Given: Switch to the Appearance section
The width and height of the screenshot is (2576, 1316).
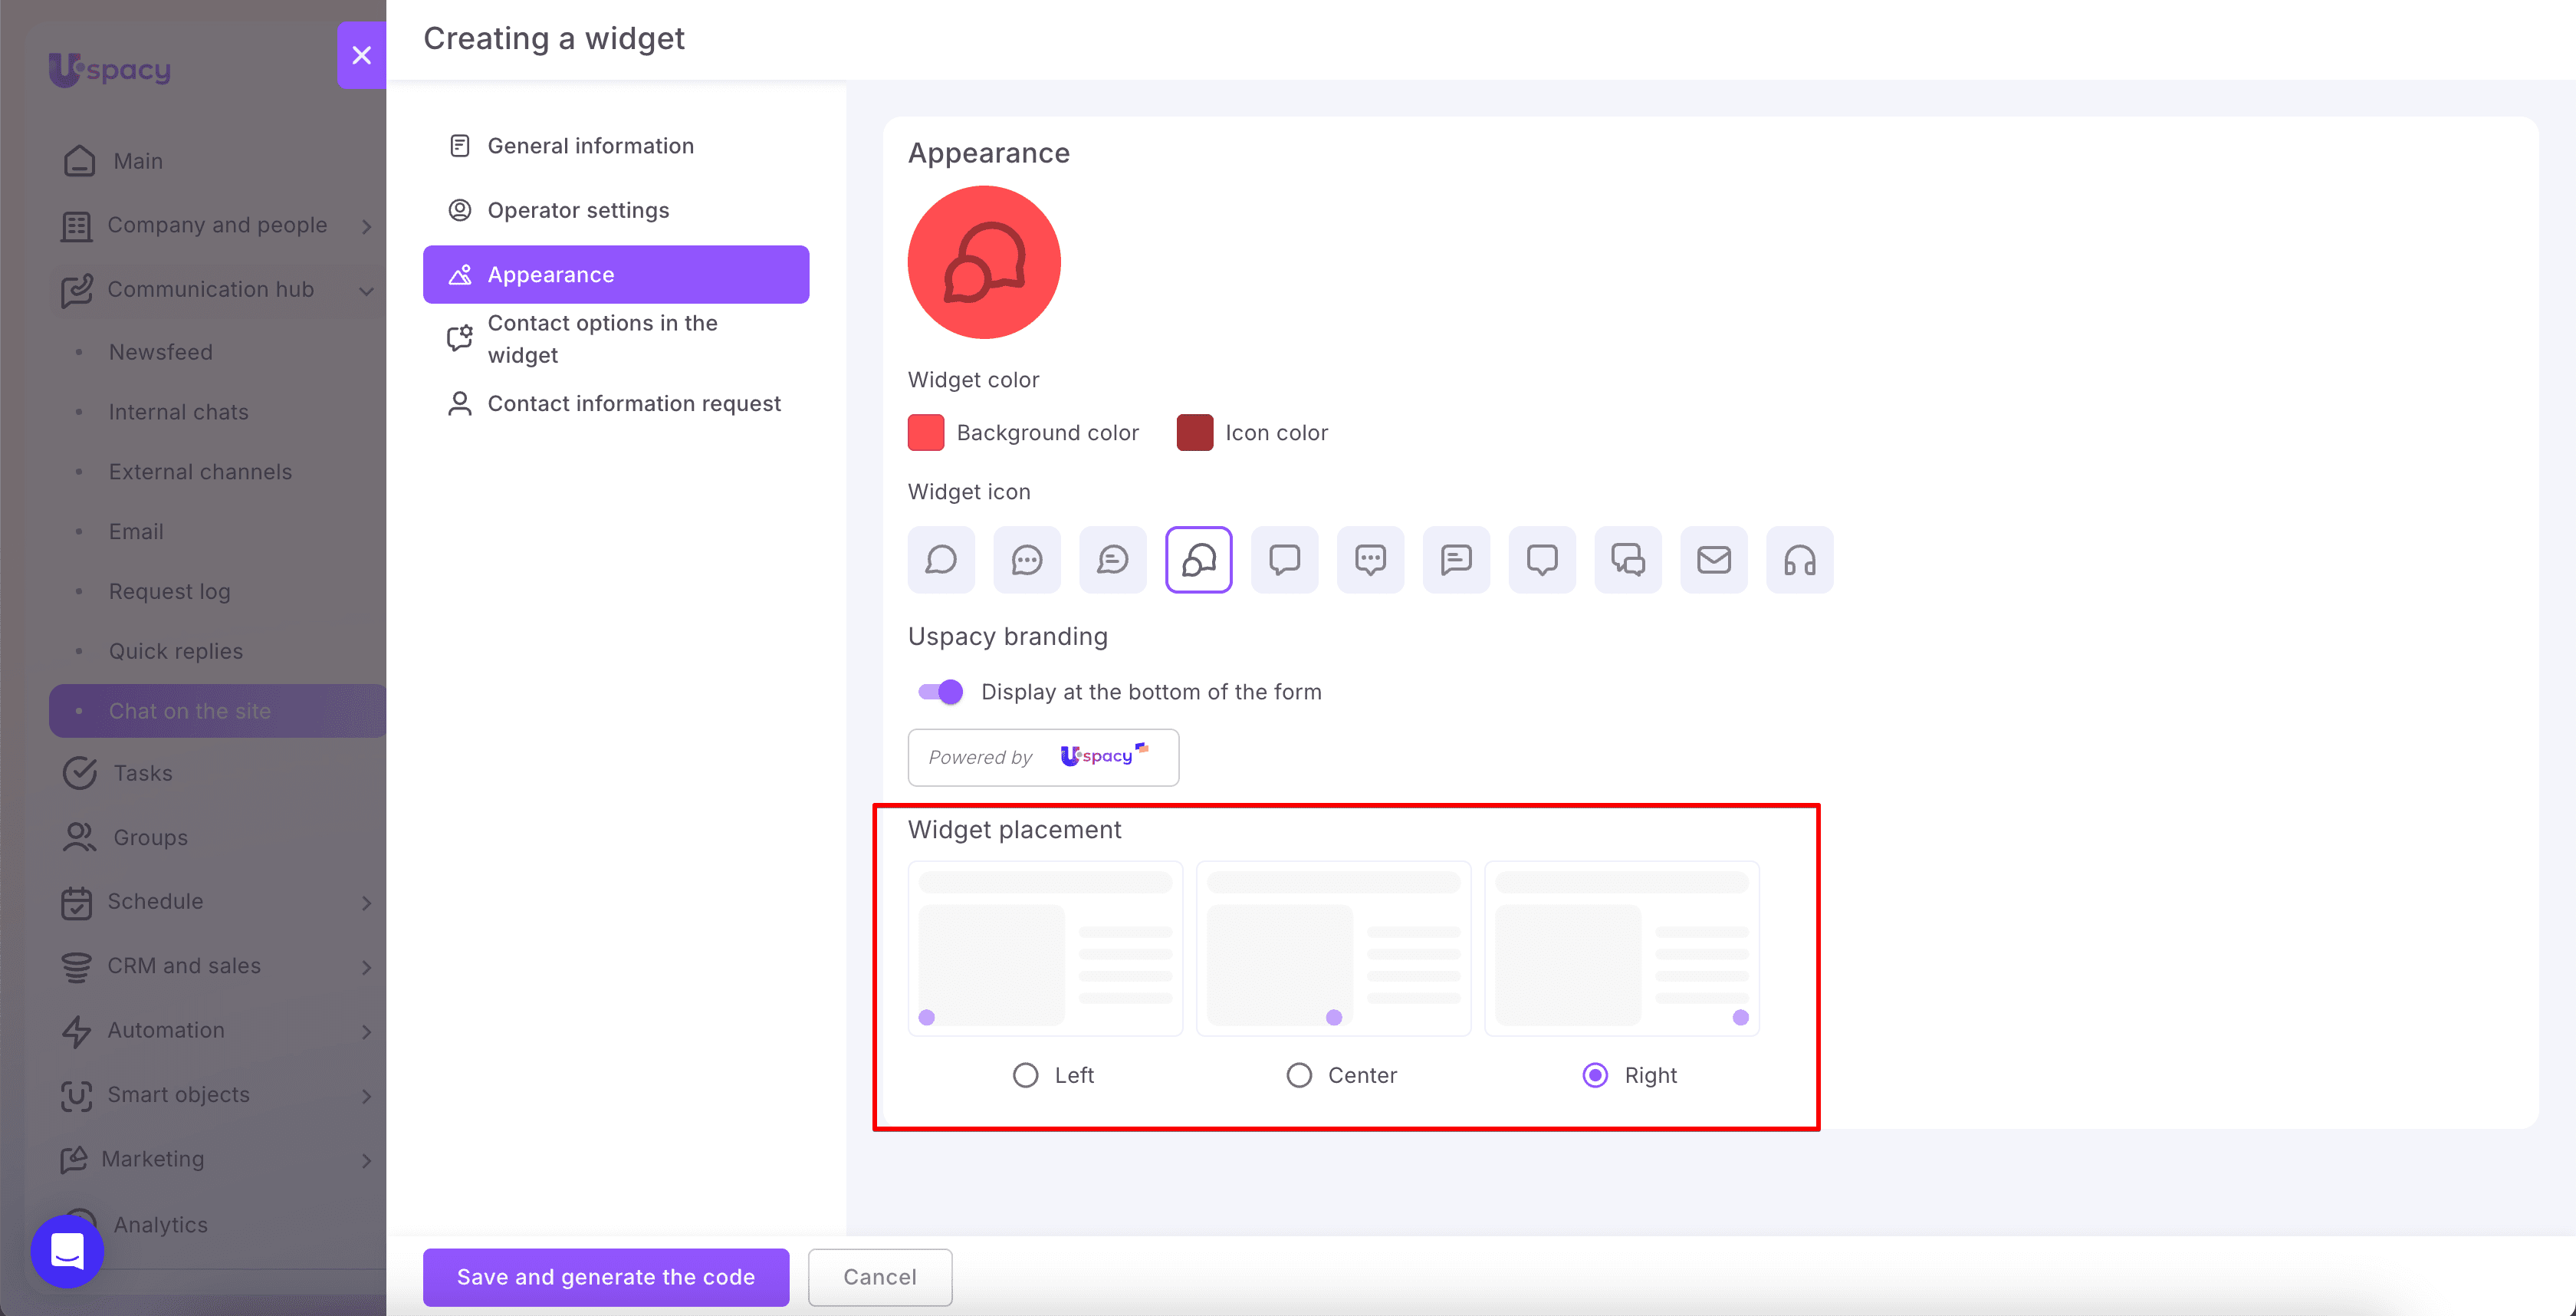Looking at the screenshot, I should click(x=616, y=274).
